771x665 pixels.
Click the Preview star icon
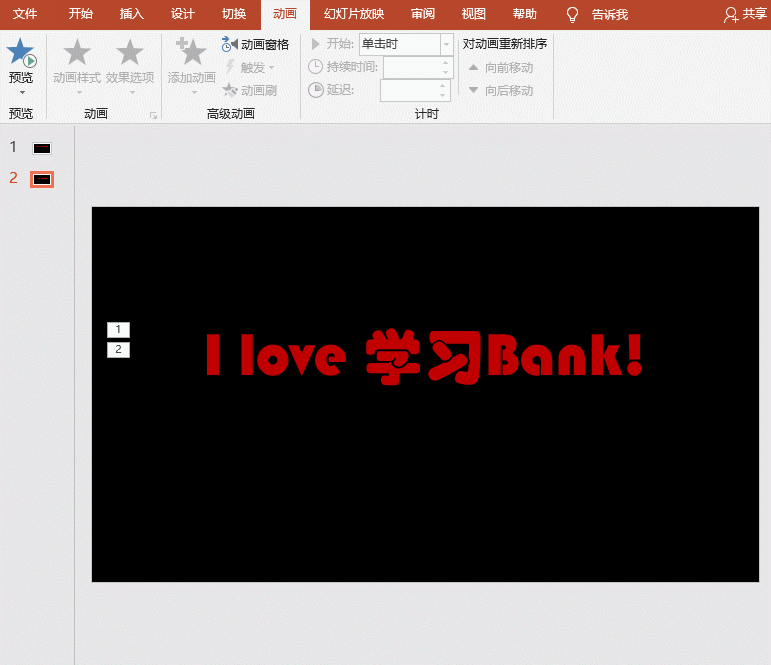pos(21,52)
